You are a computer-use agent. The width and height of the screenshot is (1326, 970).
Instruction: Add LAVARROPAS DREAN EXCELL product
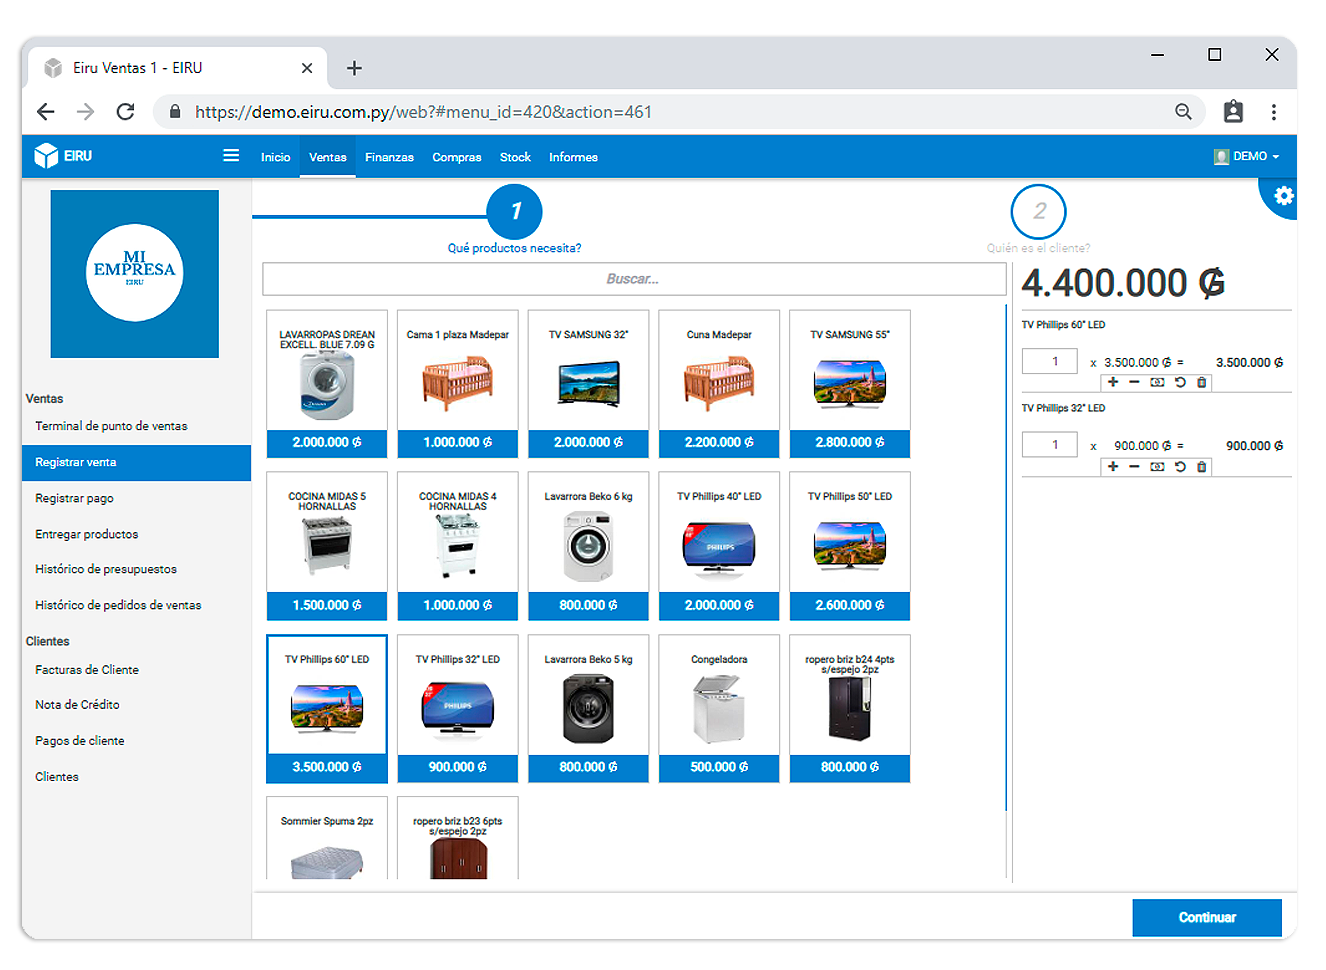click(327, 384)
